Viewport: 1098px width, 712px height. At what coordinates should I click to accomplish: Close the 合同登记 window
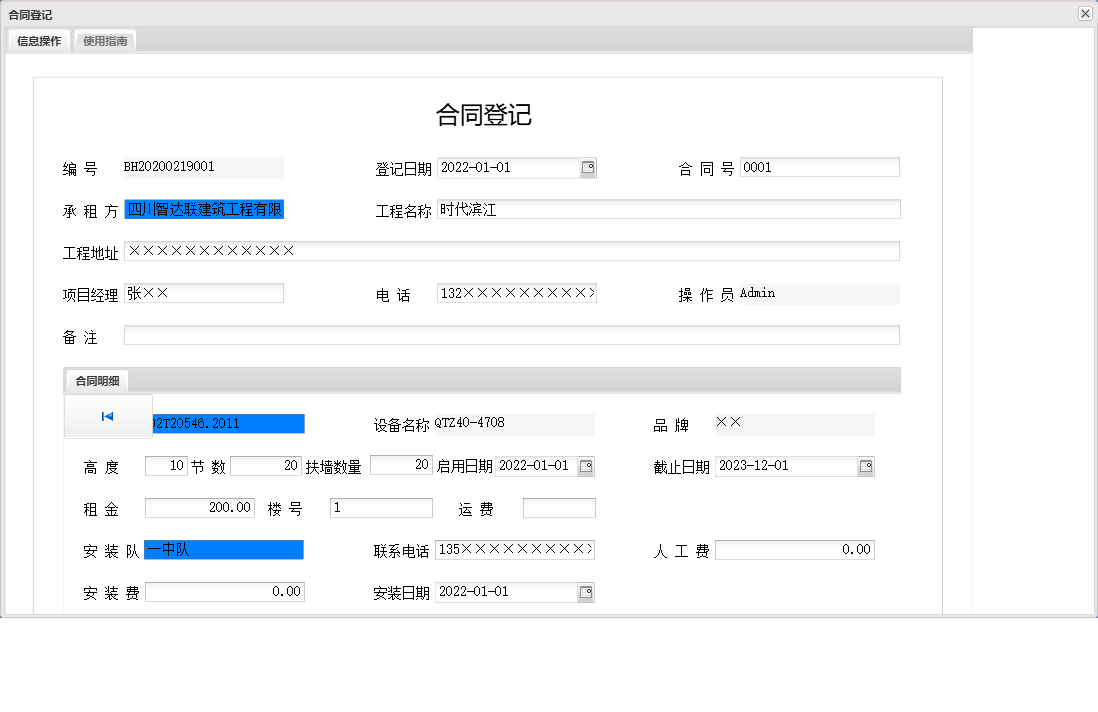[1084, 13]
